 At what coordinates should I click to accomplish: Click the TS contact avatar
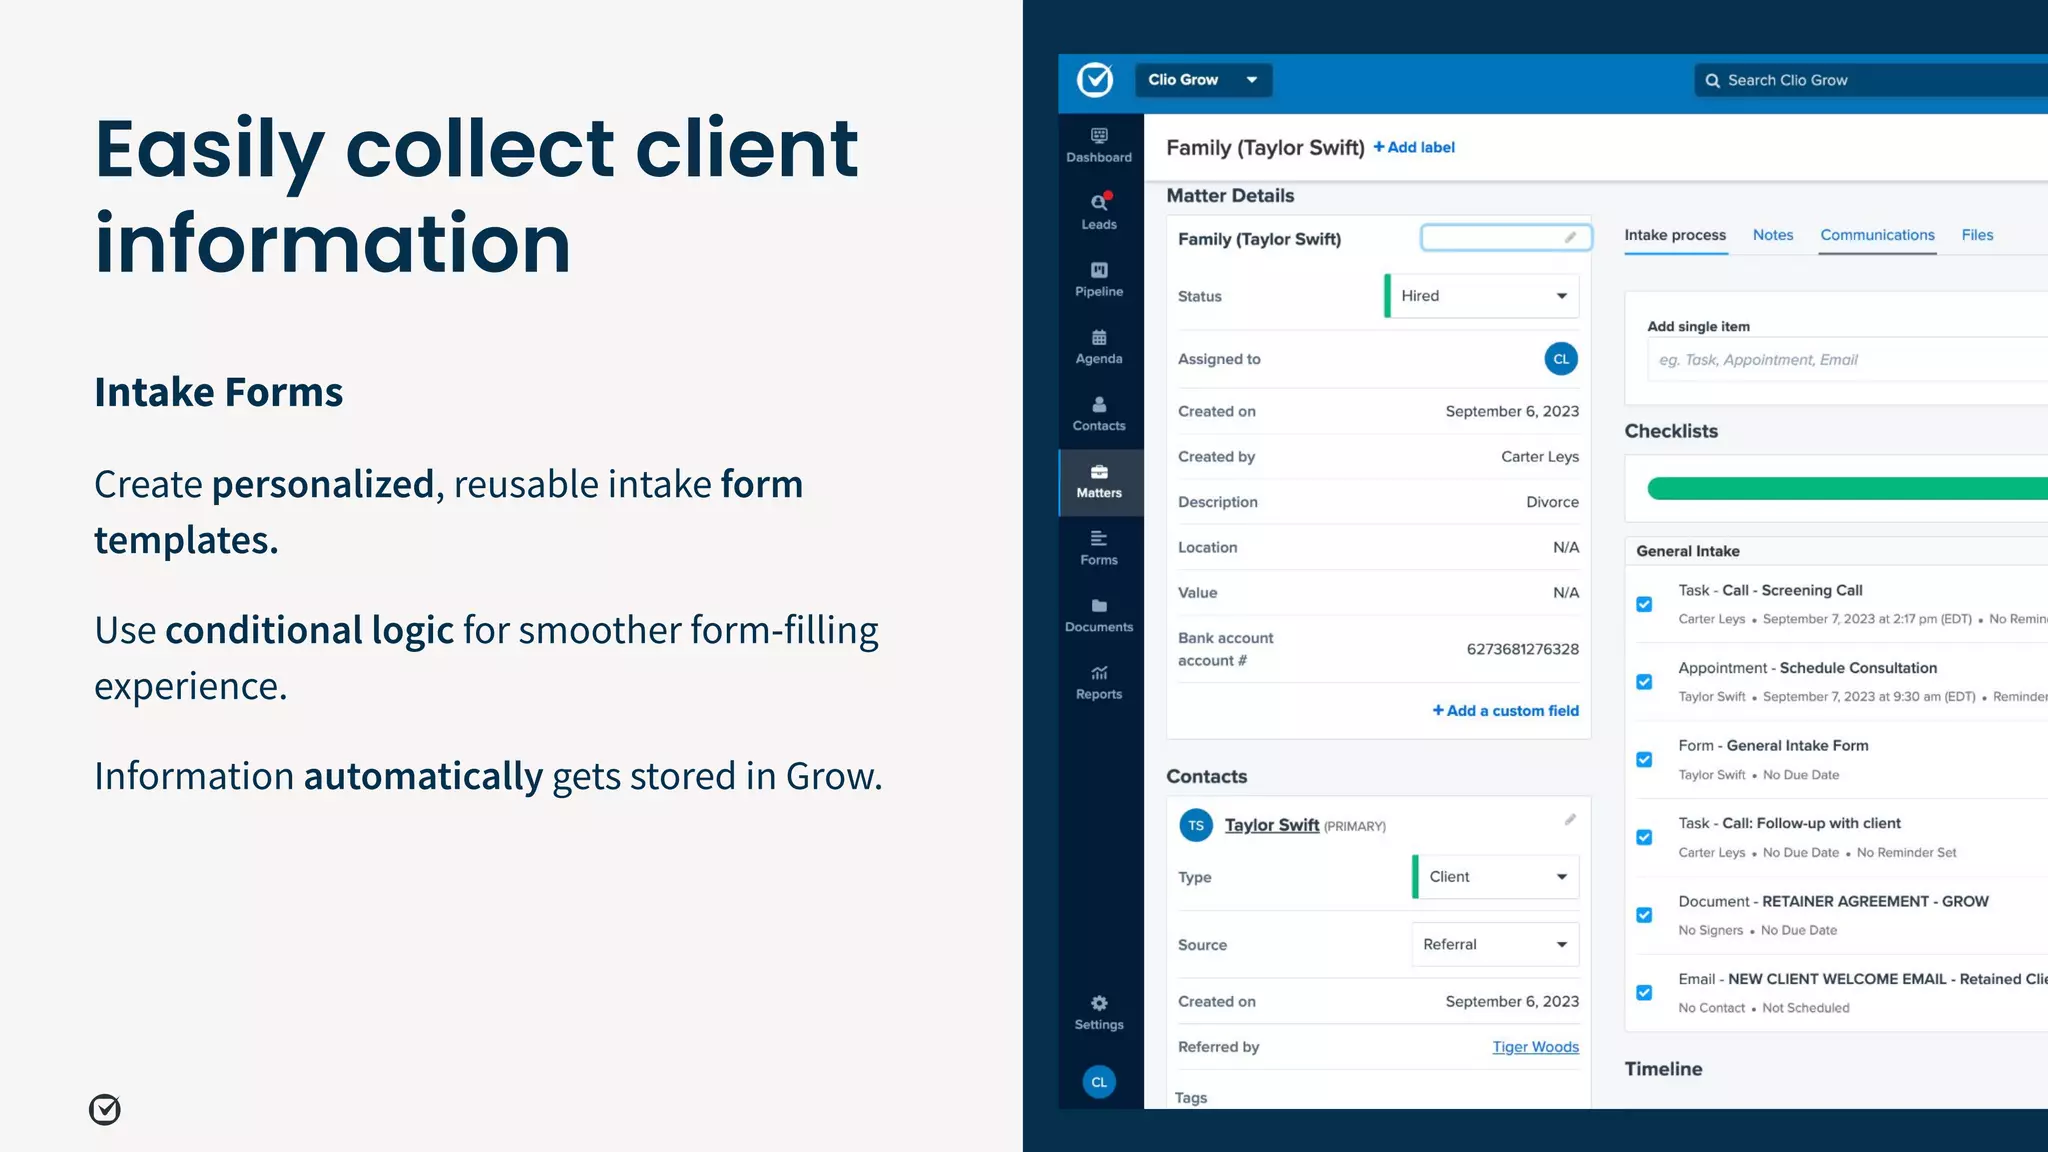coord(1196,825)
